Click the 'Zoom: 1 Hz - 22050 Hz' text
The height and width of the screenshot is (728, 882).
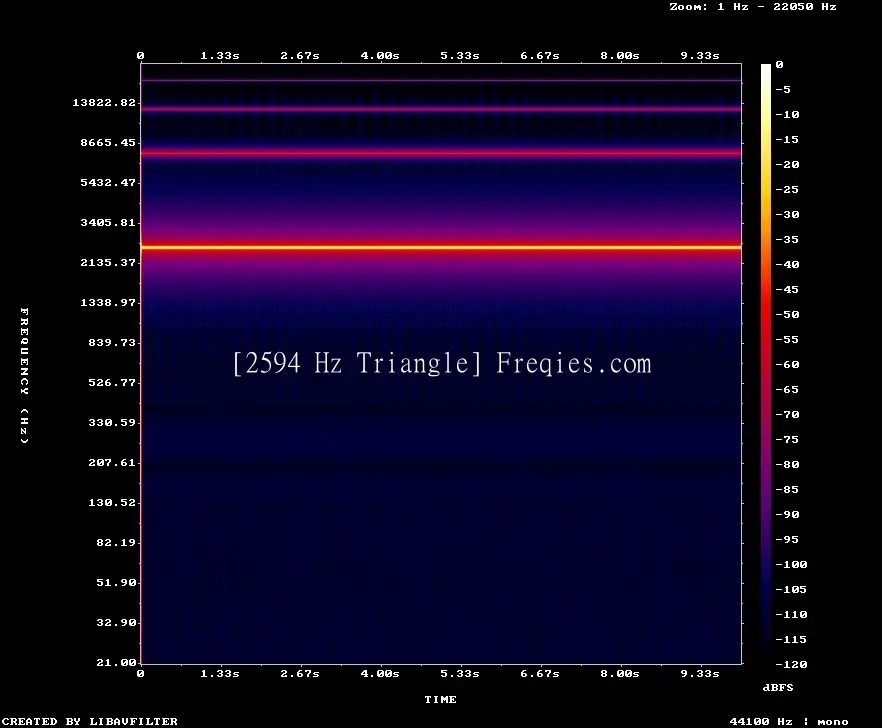coord(753,7)
